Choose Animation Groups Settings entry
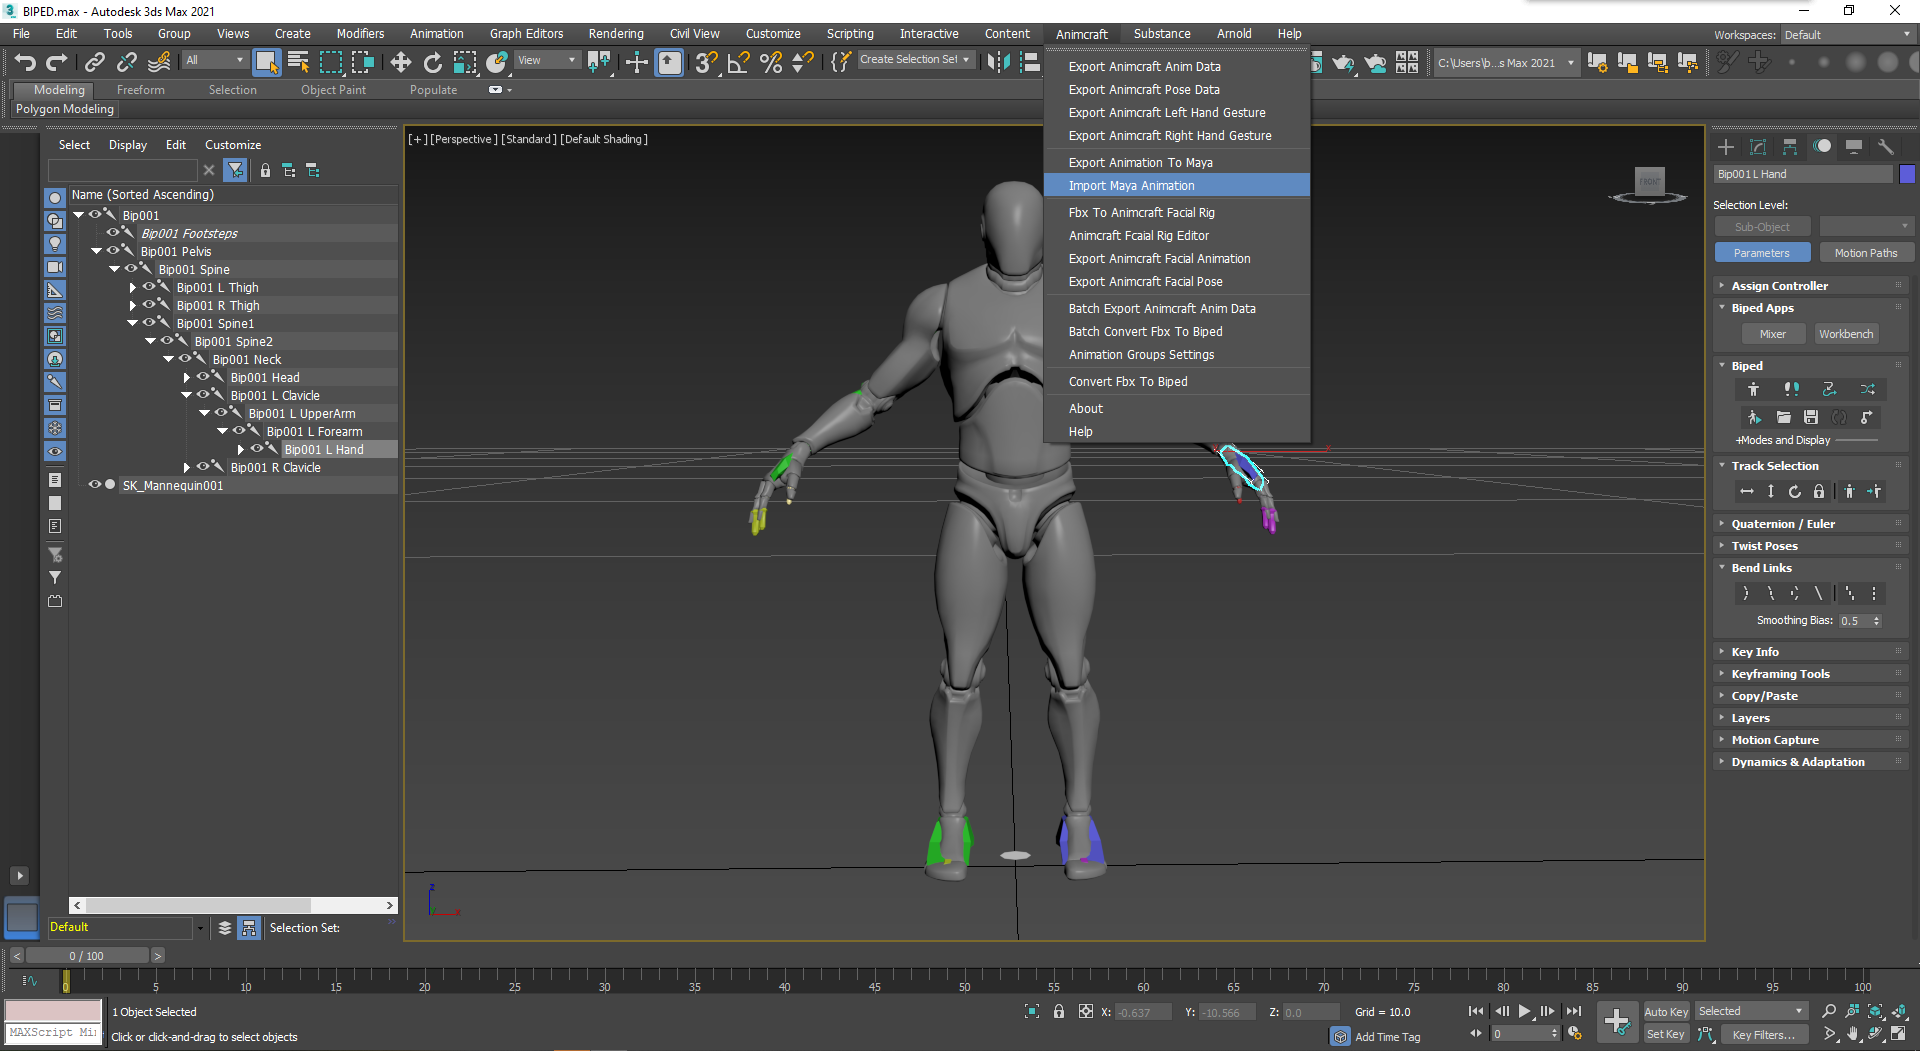1920x1051 pixels. (1177, 355)
